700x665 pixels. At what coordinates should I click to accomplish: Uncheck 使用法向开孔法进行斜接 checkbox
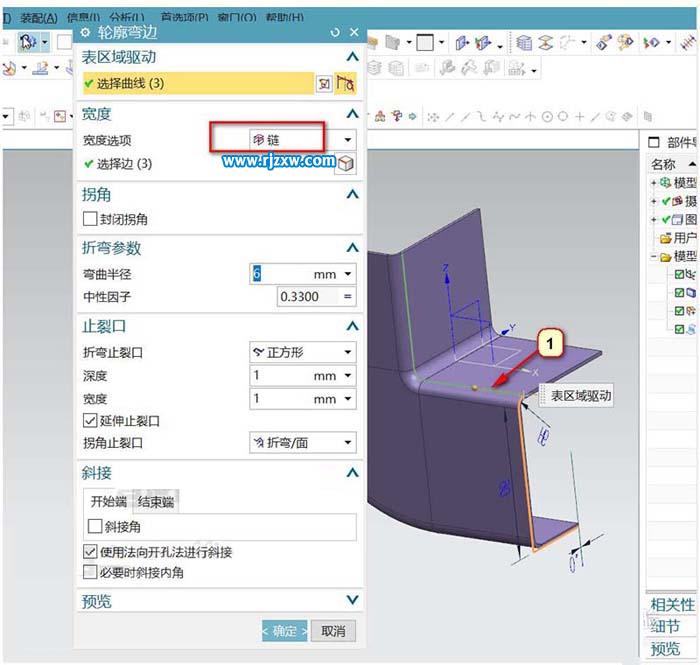click(x=90, y=552)
